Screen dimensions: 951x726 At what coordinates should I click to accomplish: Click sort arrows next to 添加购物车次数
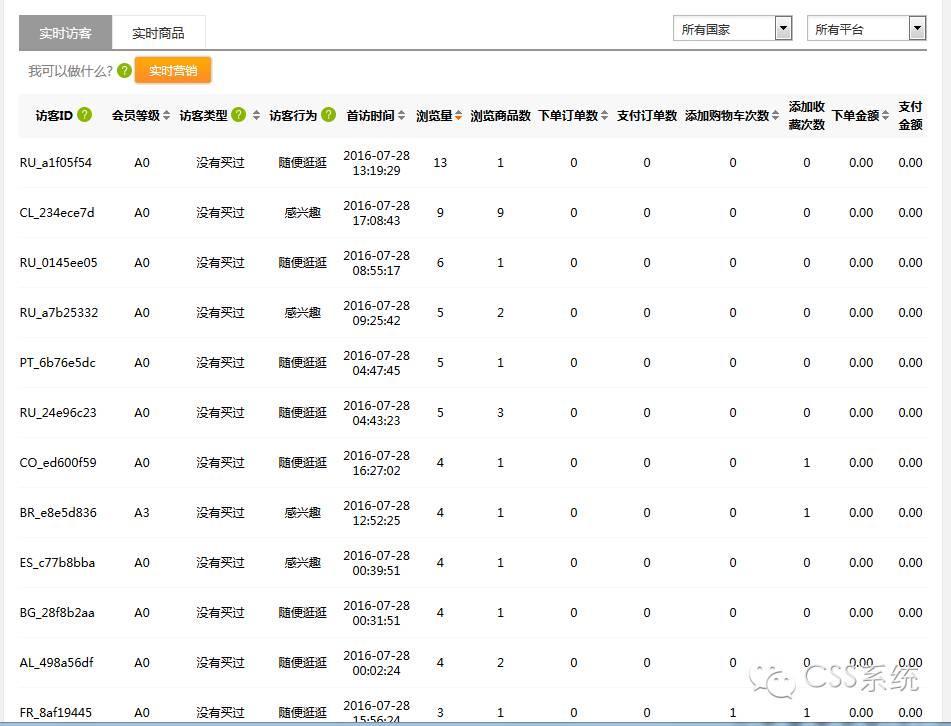point(776,116)
